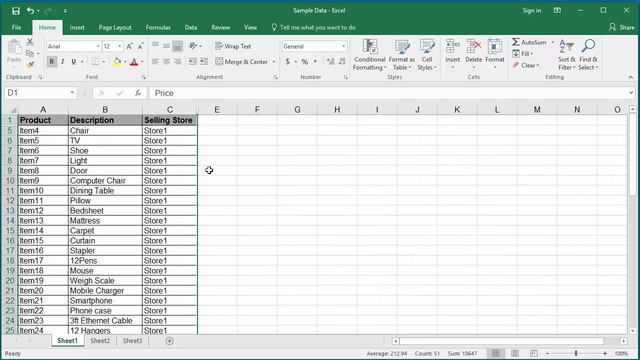Image resolution: width=640 pixels, height=360 pixels.
Task: Click the Share button
Action: point(622,27)
